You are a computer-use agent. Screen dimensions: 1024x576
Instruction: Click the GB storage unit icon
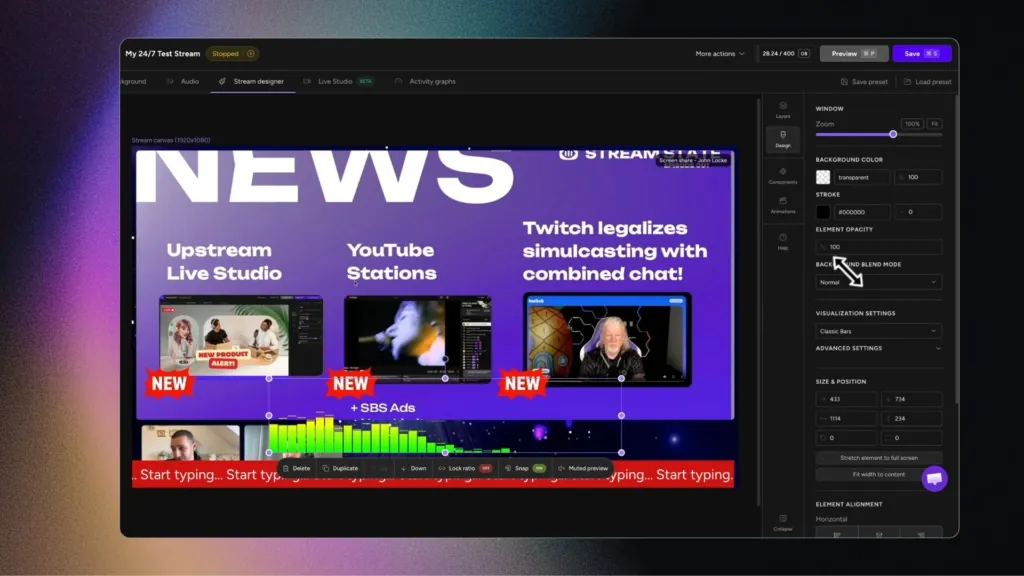coord(803,54)
